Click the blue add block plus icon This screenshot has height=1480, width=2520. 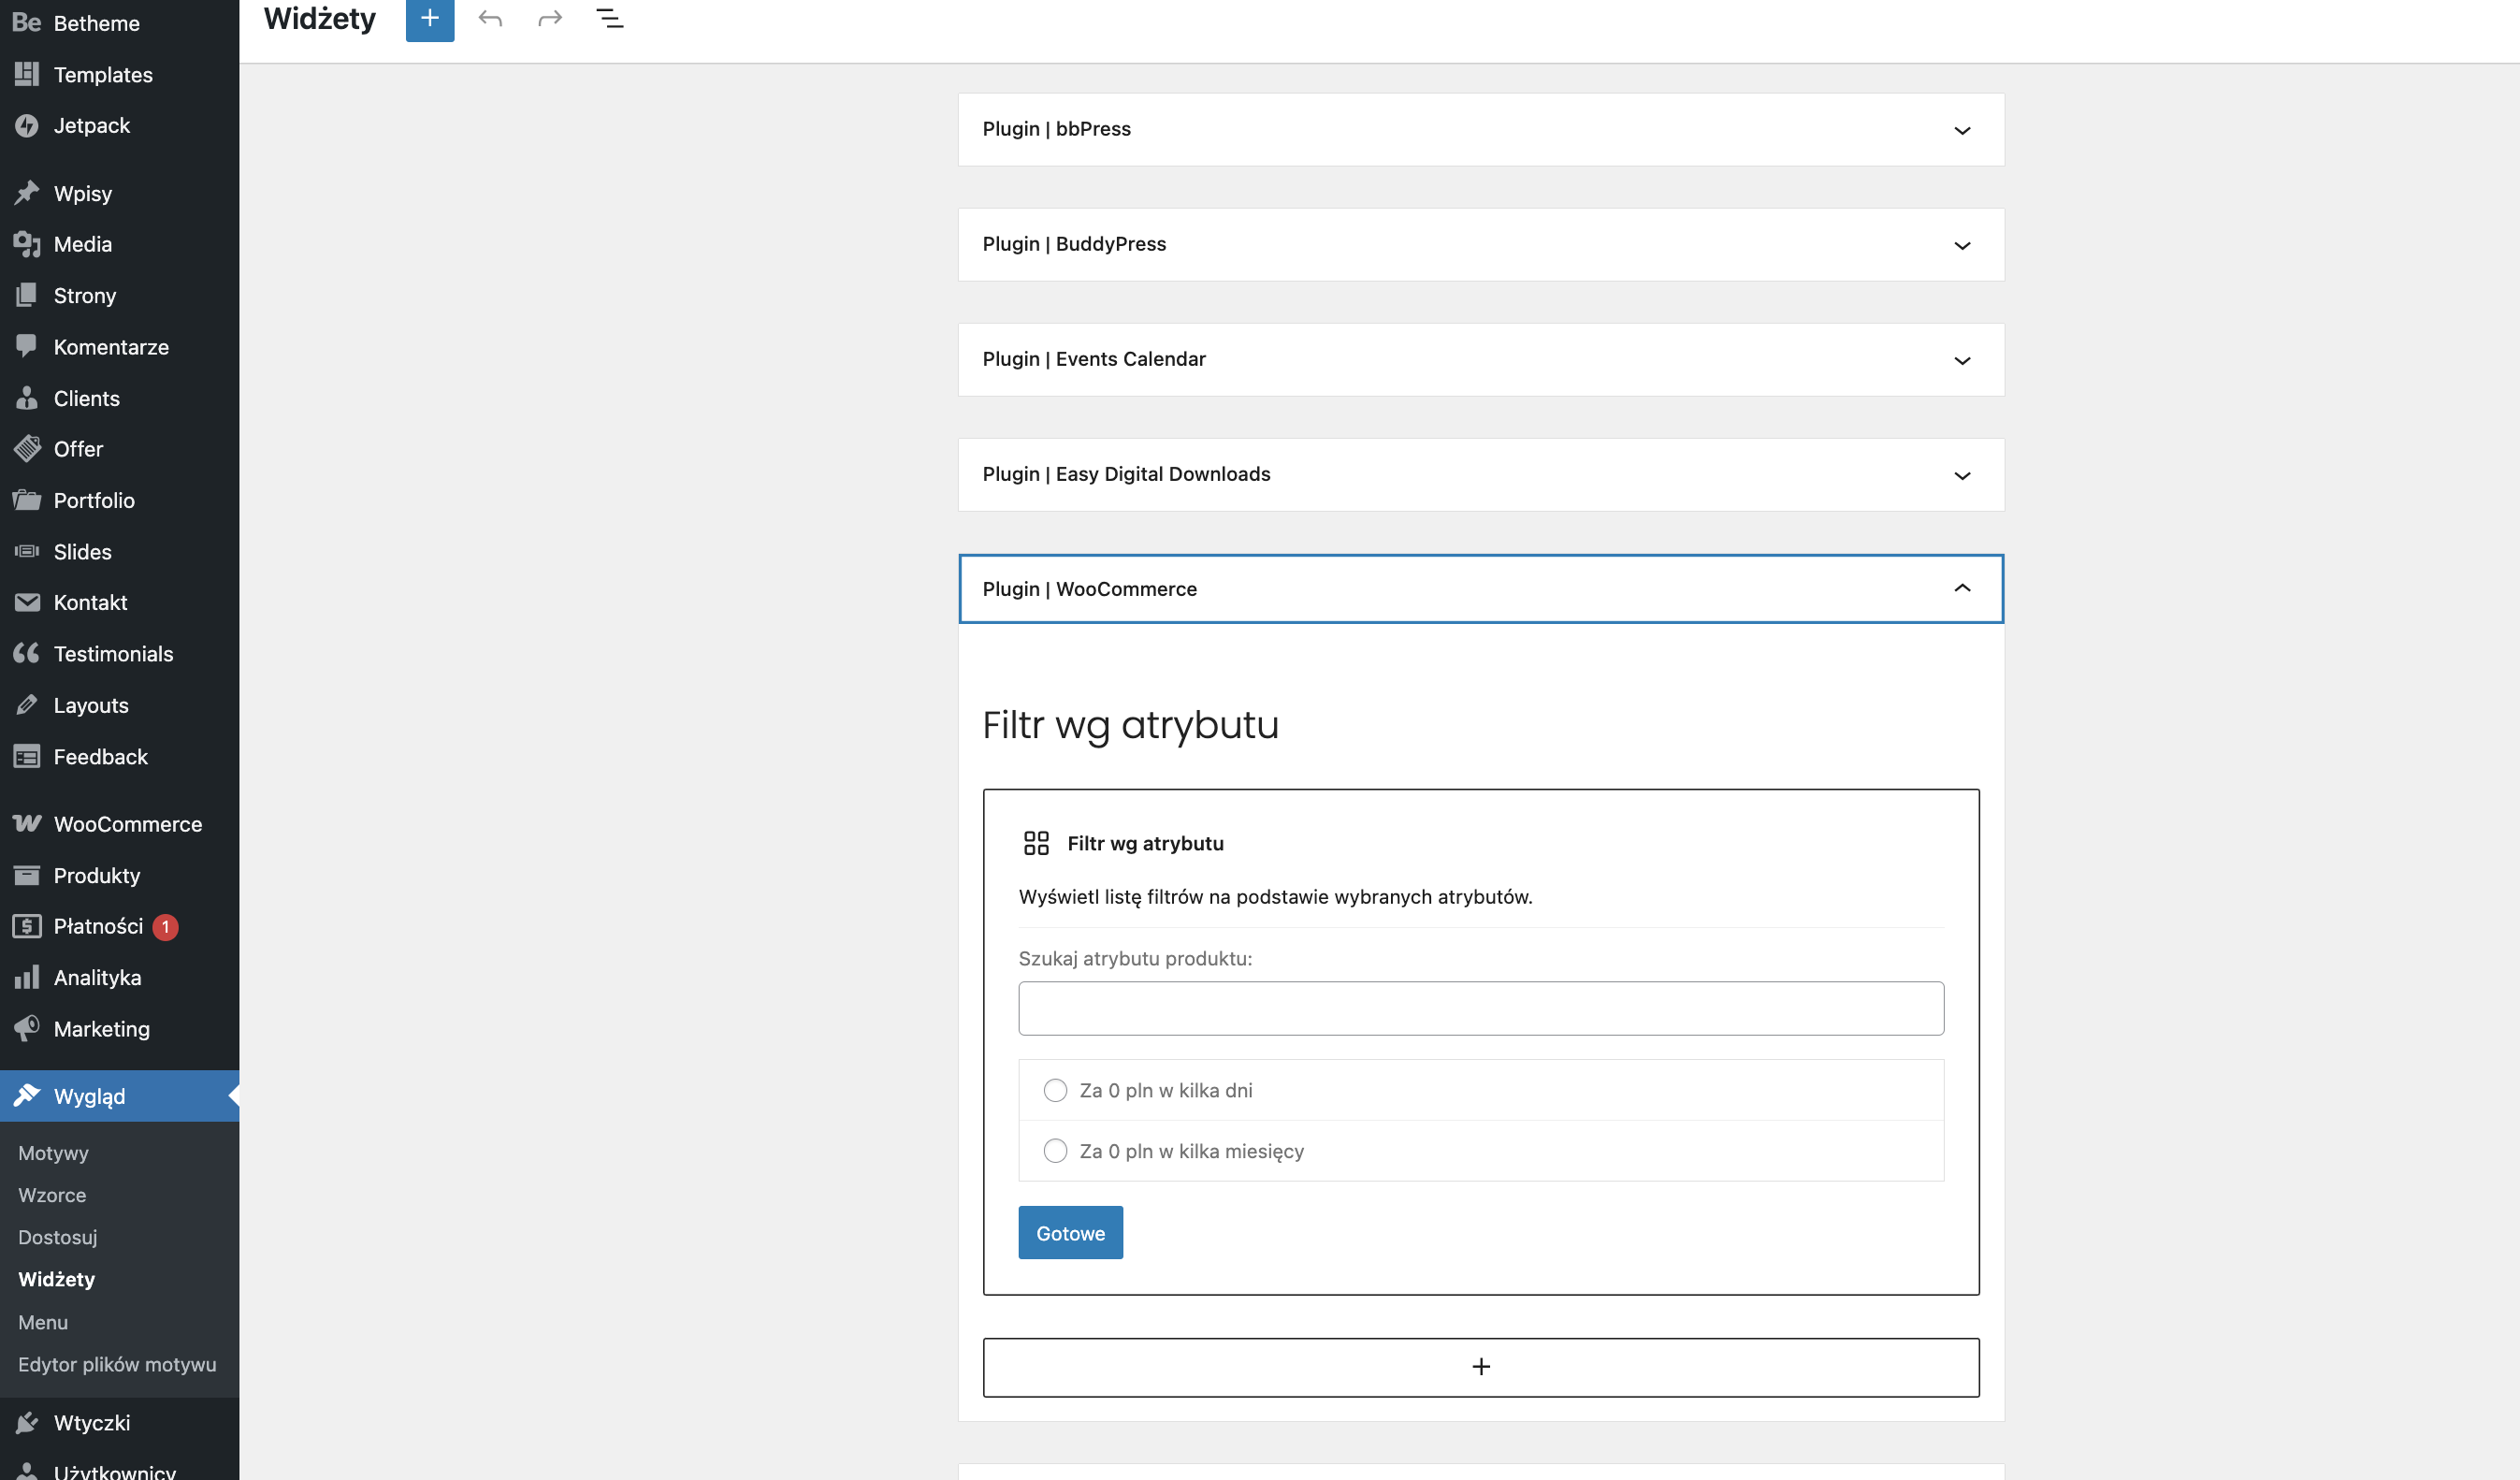click(430, 18)
